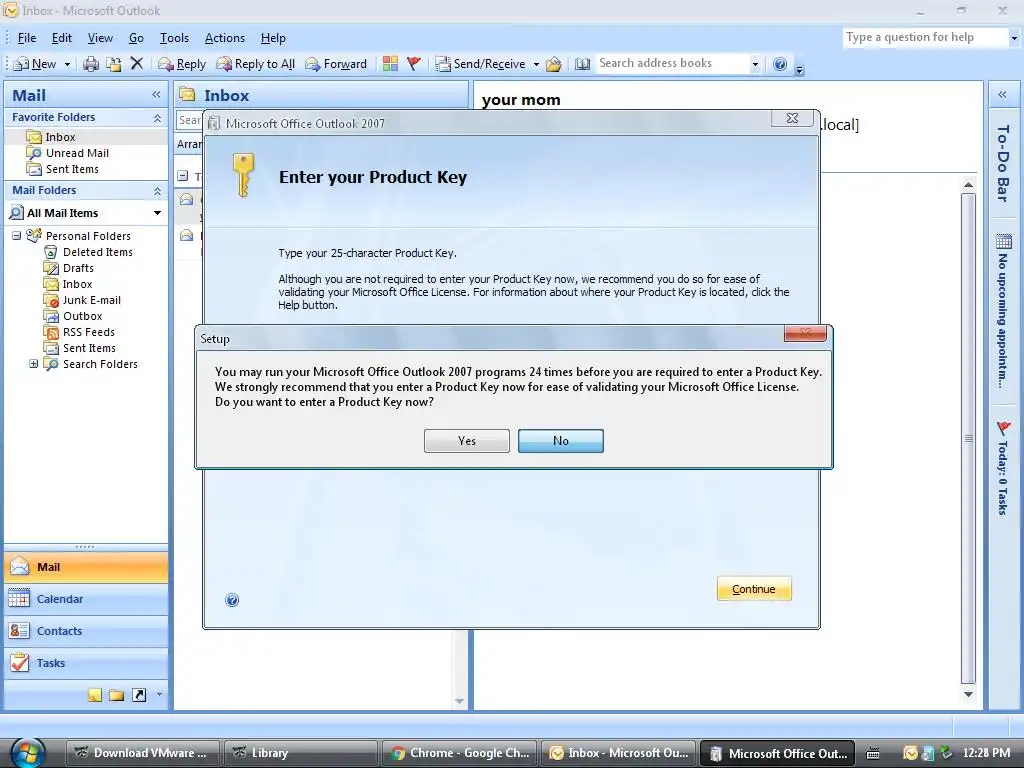The height and width of the screenshot is (768, 1024).
Task: Switch to Library taskbar window
Action: [301, 753]
